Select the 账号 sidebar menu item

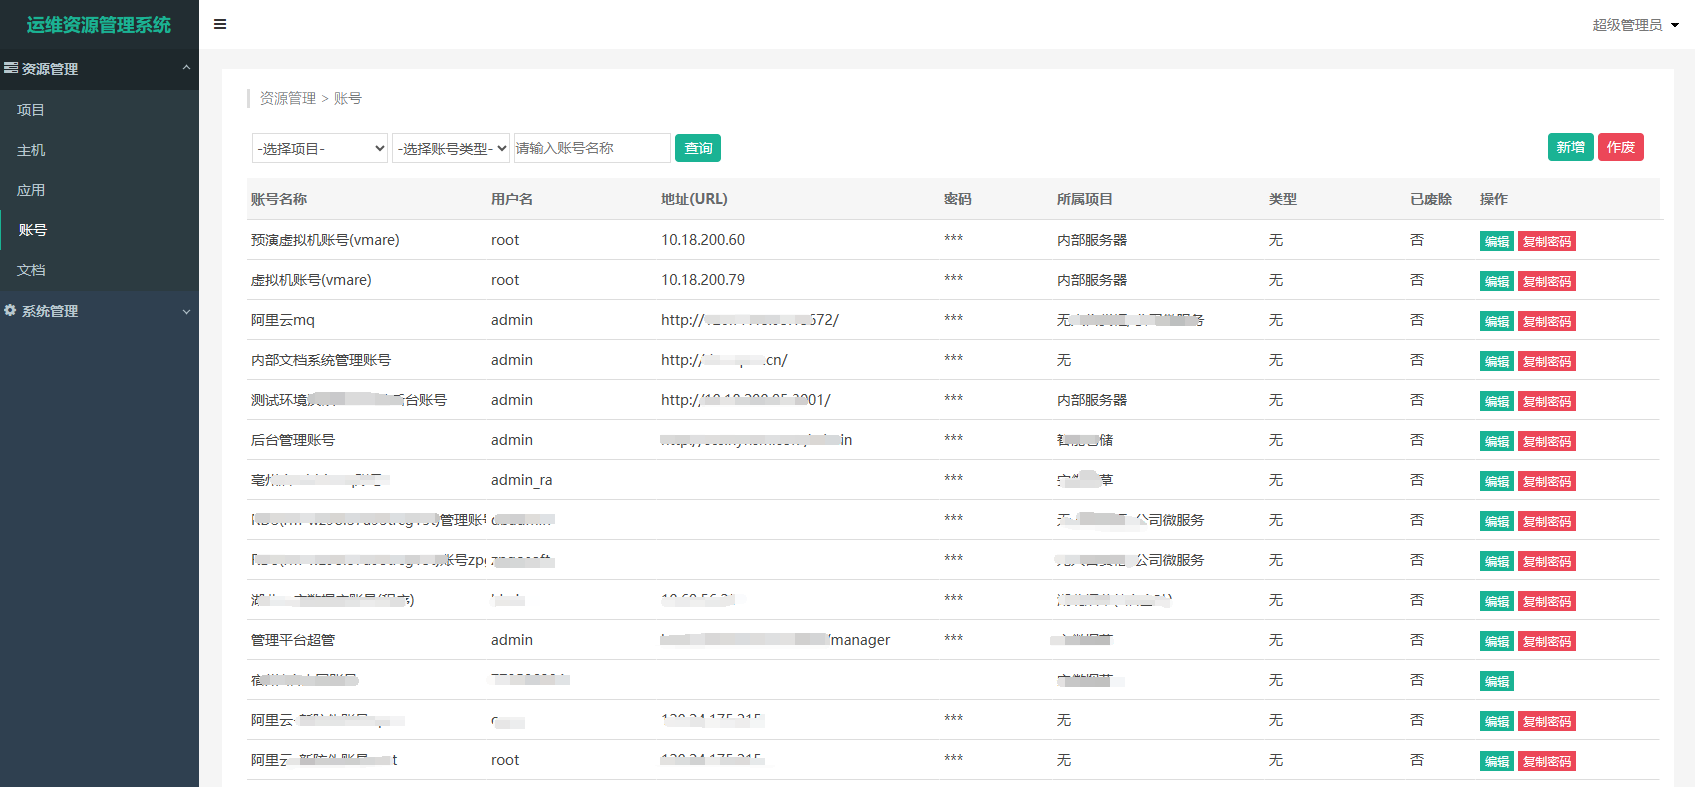(99, 230)
